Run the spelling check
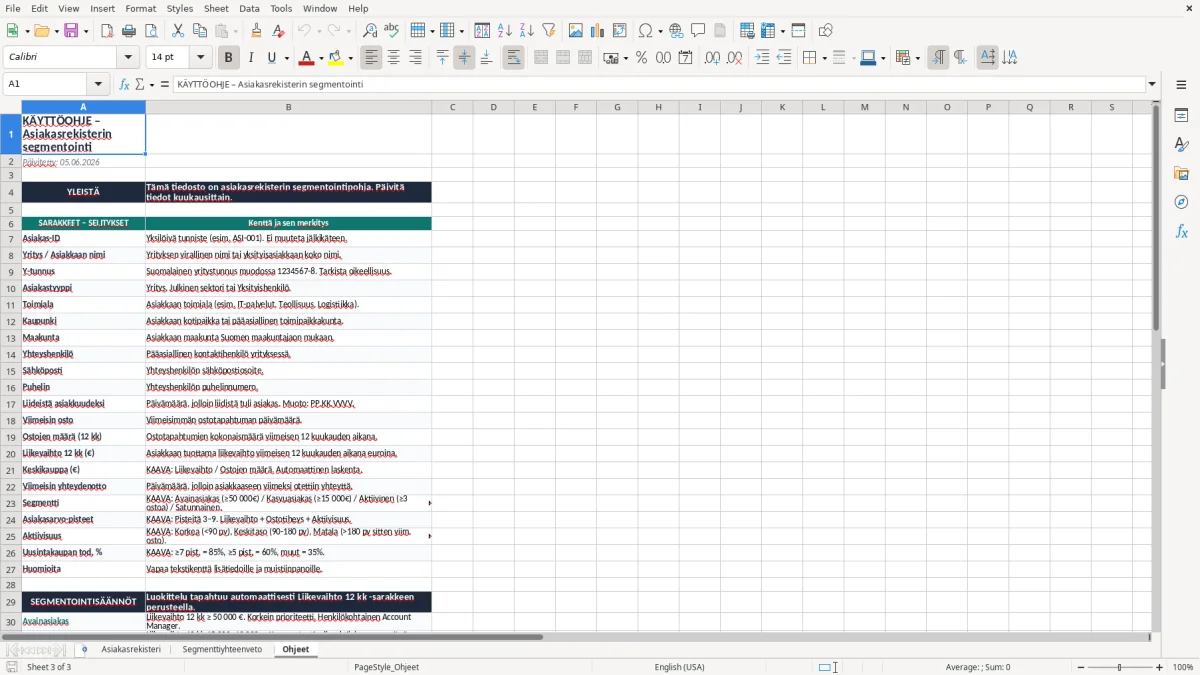This screenshot has width=1200, height=675. 391,31
